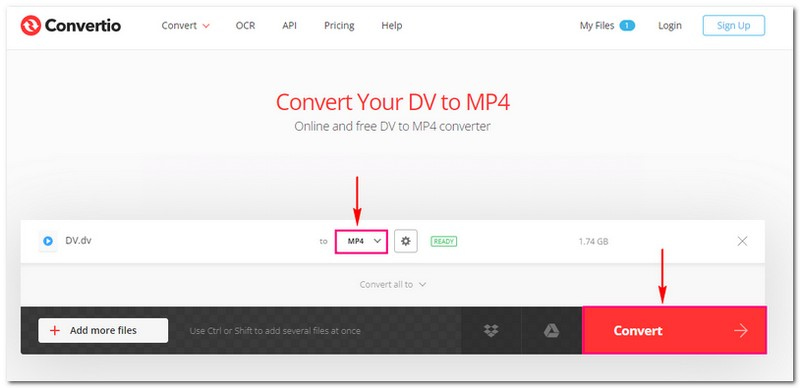Click the Convertio logo
Image resolution: width=800 pixels, height=388 pixels.
coord(70,25)
